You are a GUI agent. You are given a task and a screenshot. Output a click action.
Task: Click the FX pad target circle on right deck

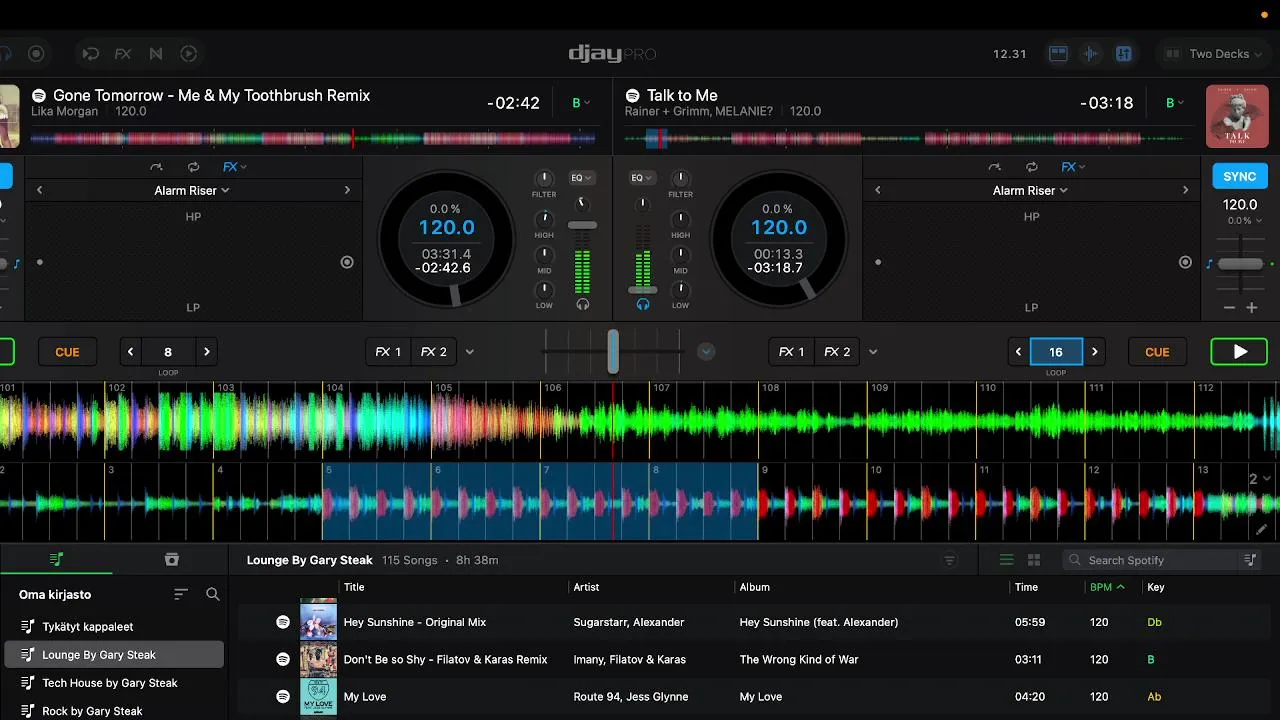point(1185,262)
